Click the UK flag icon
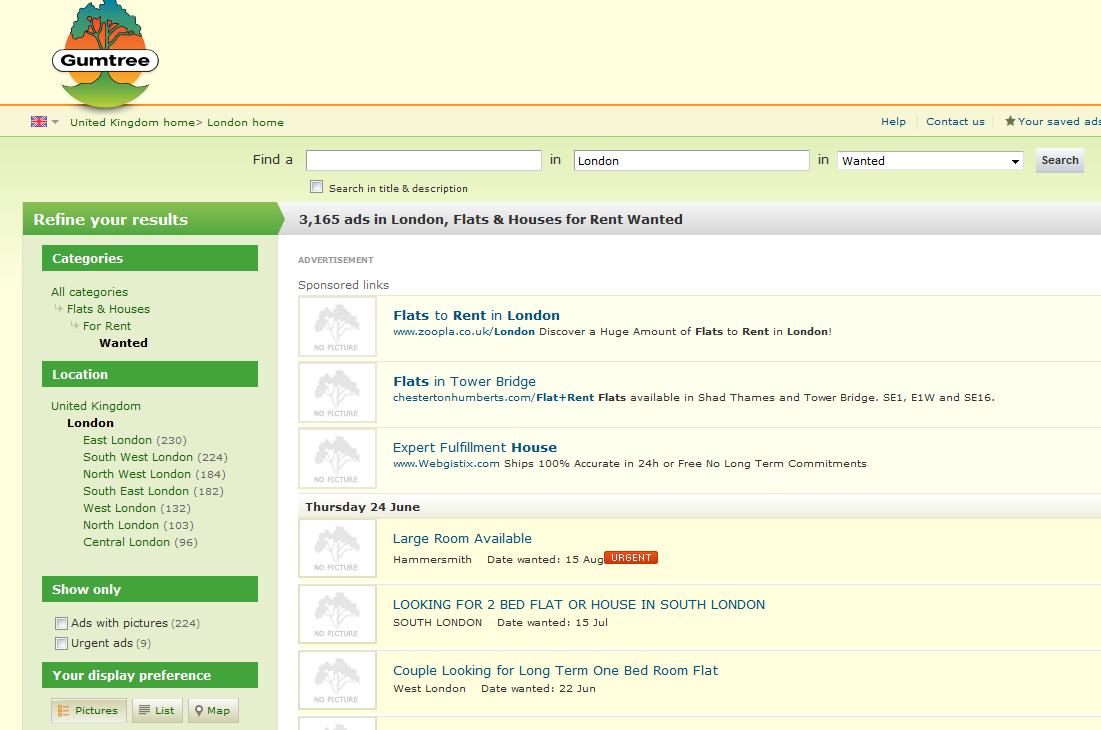The width and height of the screenshot is (1101, 730). (39, 122)
